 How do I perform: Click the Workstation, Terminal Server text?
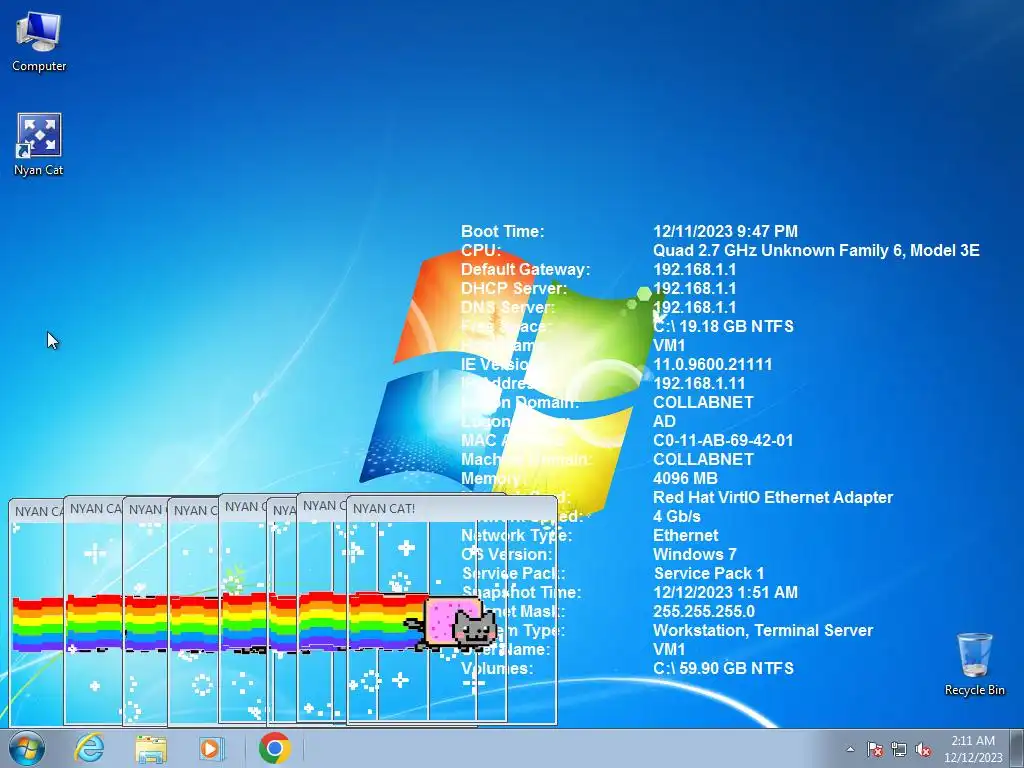(x=763, y=630)
